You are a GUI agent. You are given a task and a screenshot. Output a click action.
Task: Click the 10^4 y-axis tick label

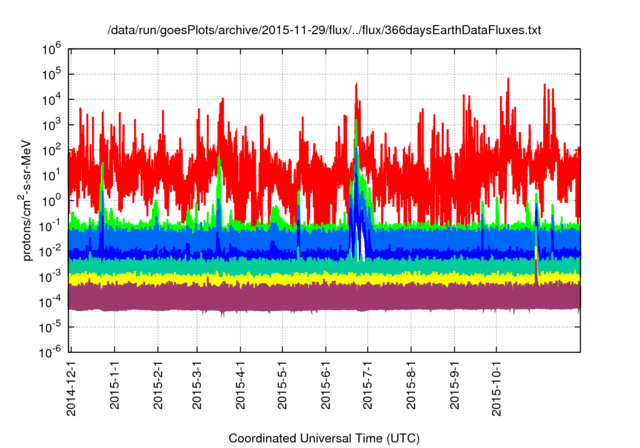point(51,100)
